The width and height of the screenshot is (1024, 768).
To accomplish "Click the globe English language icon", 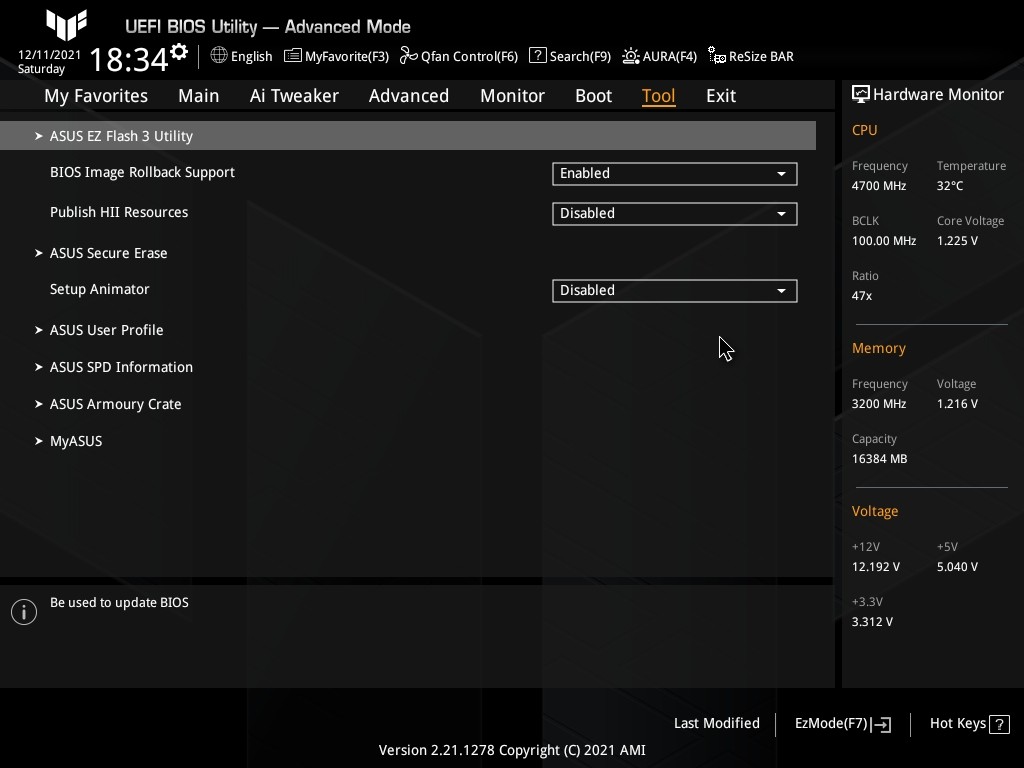I will (219, 56).
